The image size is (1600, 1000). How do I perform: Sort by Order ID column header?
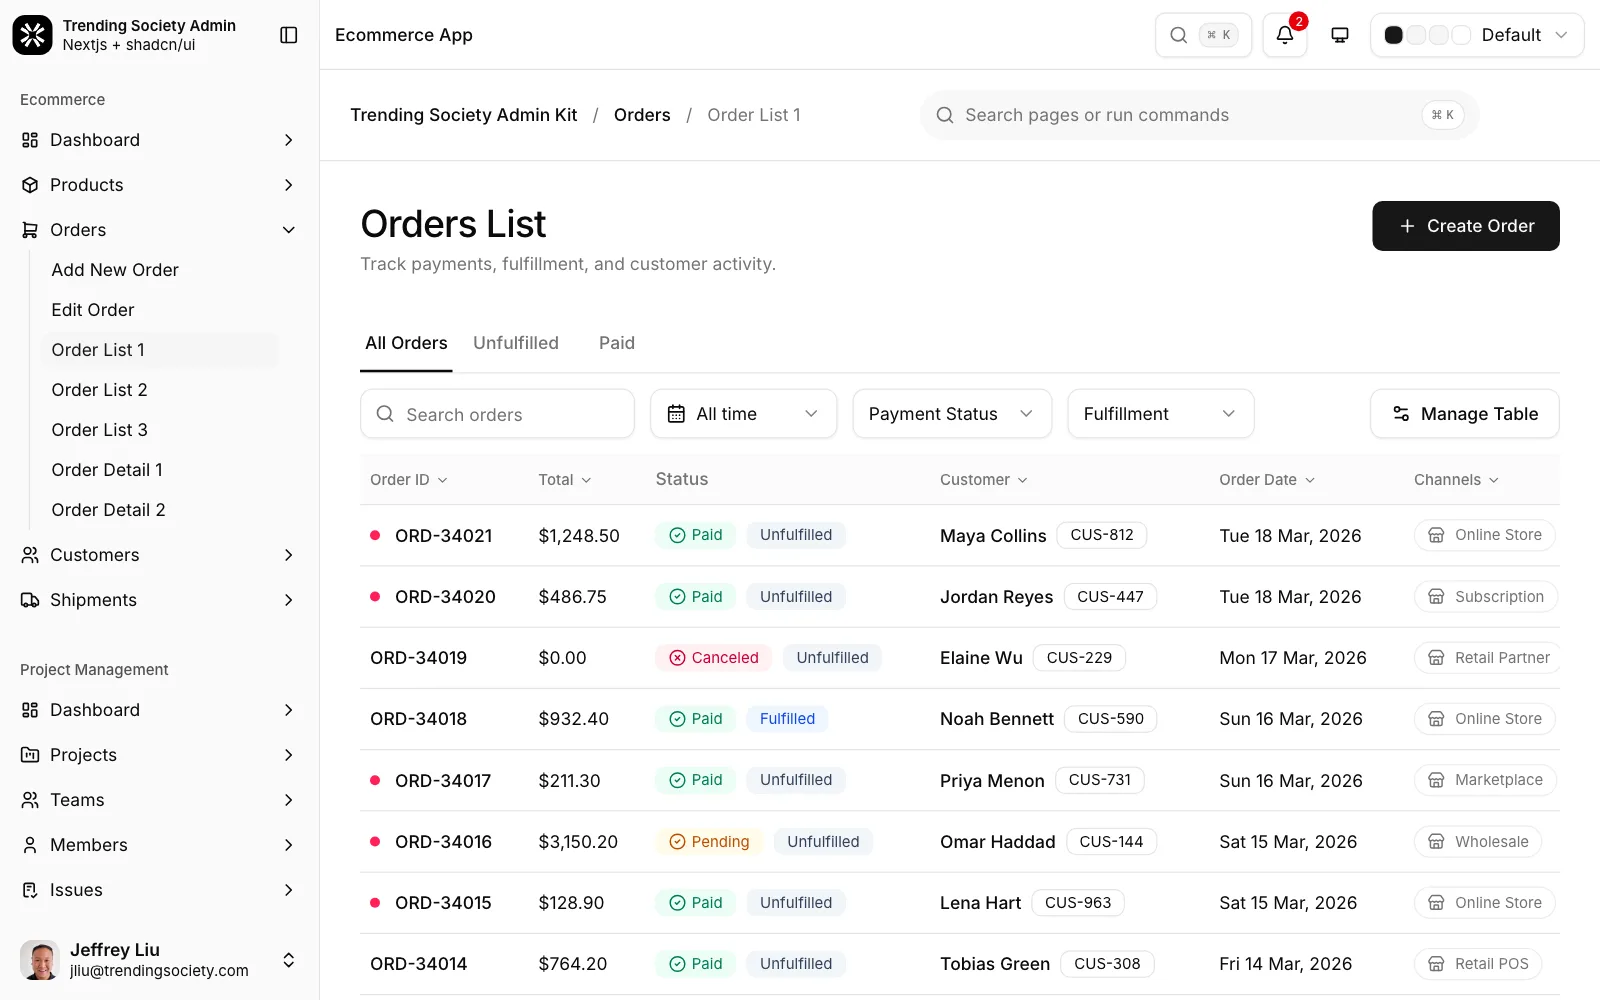click(409, 480)
